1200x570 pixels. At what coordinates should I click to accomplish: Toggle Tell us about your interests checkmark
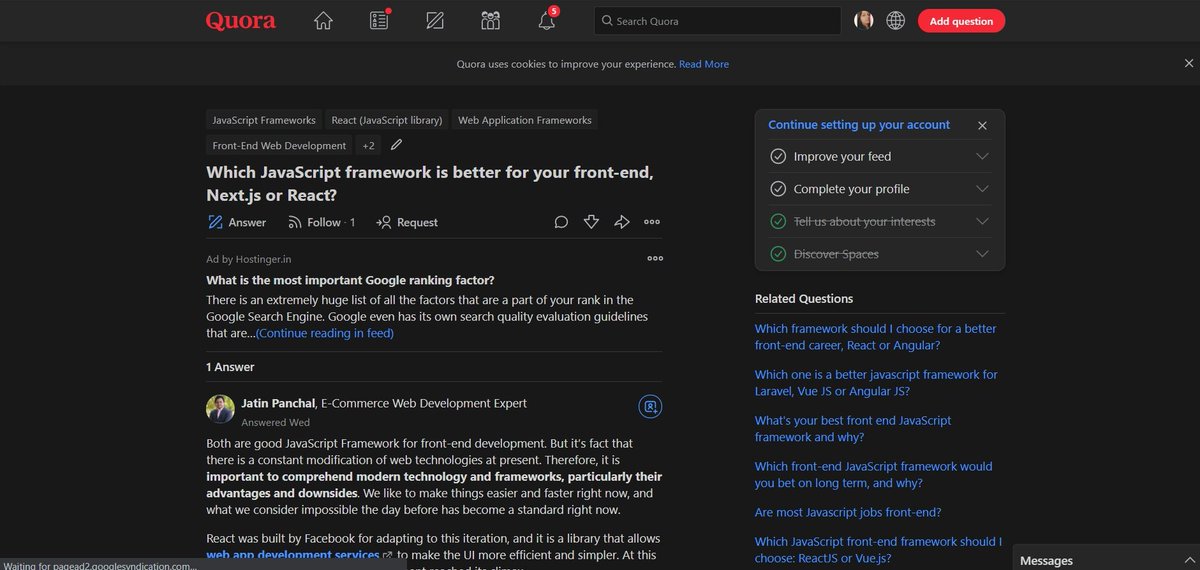(778, 221)
